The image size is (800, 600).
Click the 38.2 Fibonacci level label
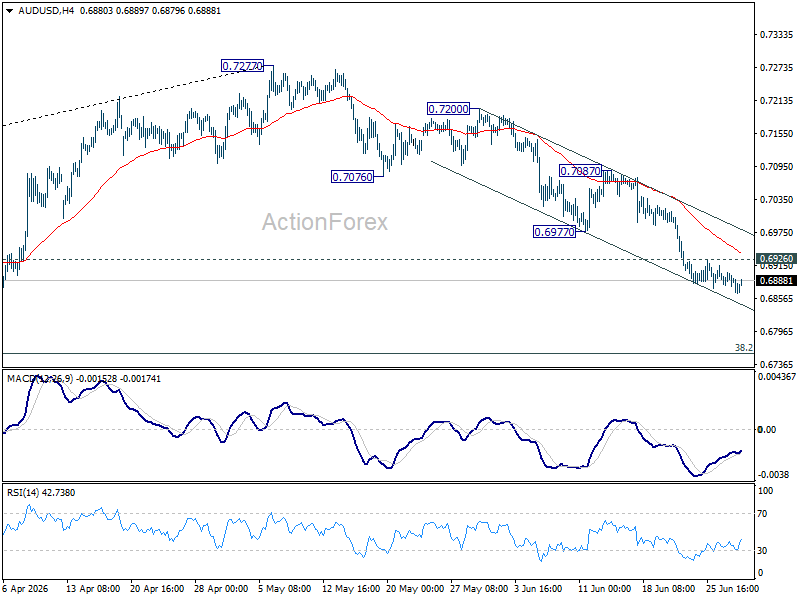coord(743,347)
